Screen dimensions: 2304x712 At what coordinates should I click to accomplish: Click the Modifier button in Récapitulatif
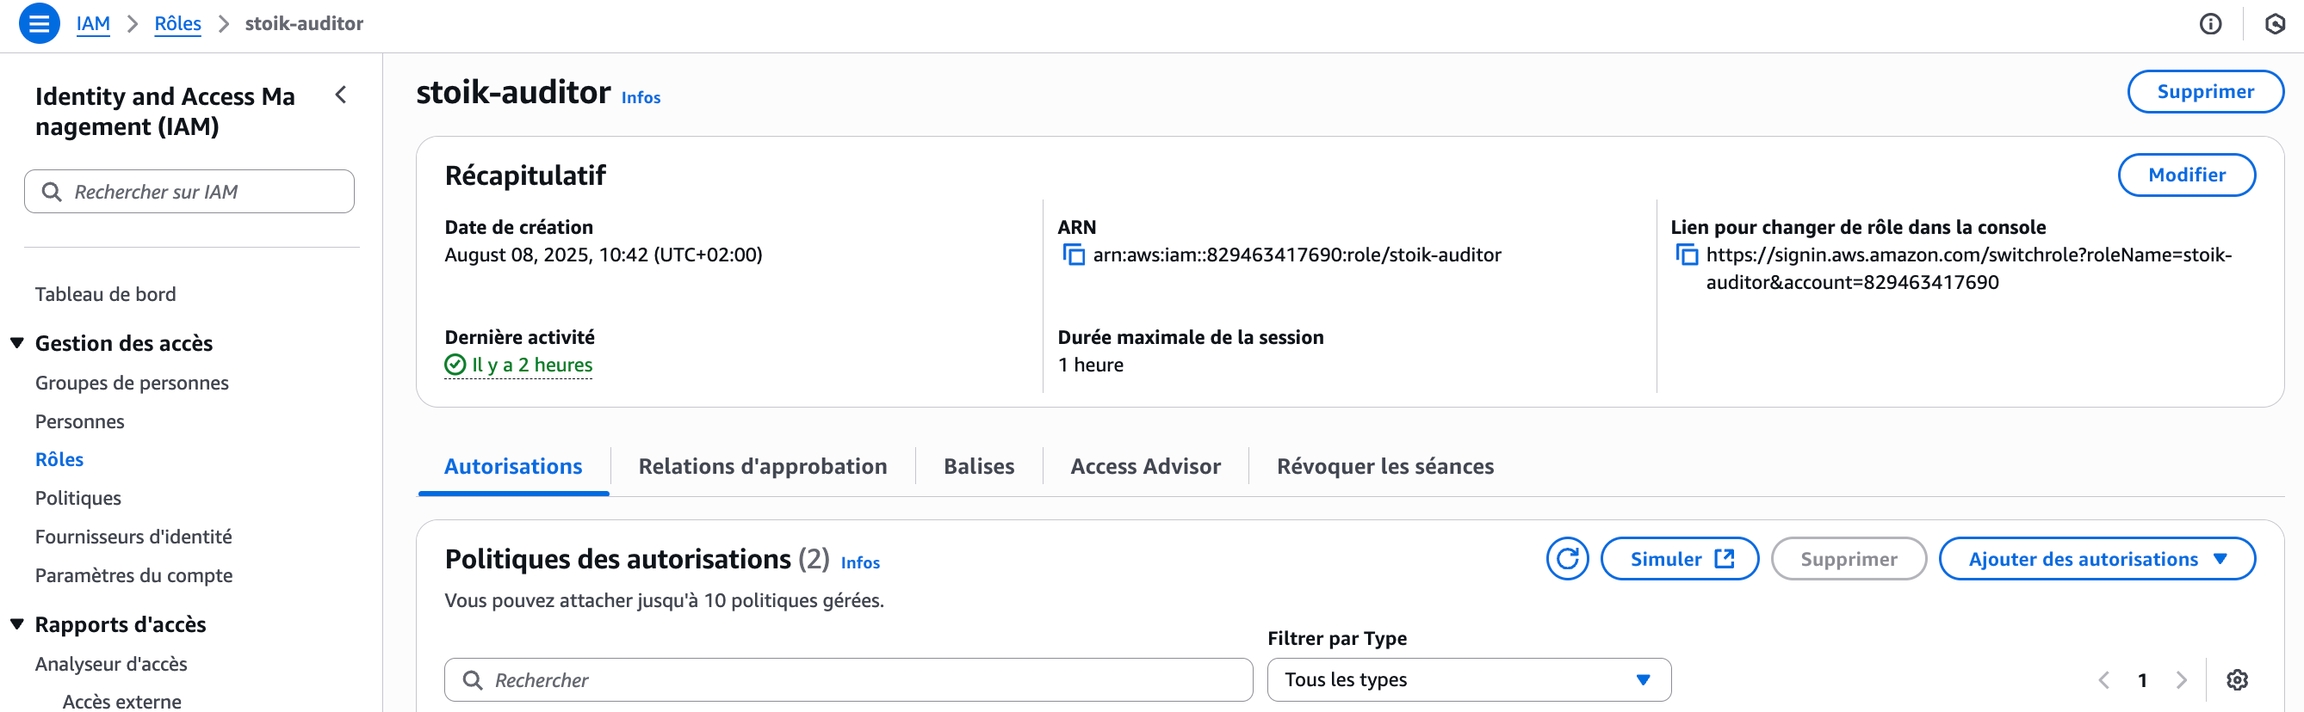pyautogui.click(x=2186, y=175)
